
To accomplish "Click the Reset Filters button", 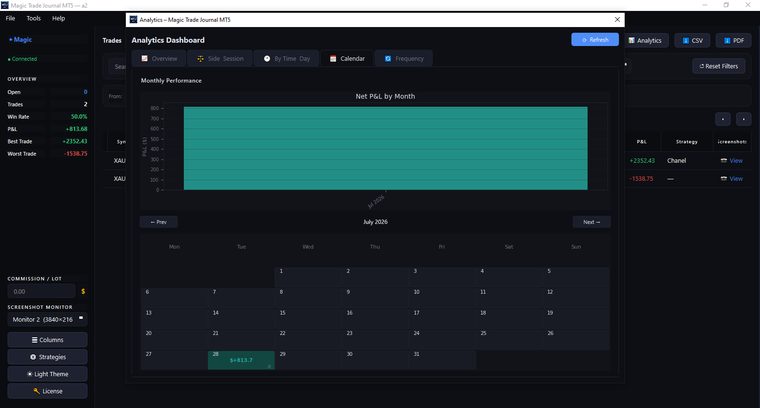I will click(719, 66).
